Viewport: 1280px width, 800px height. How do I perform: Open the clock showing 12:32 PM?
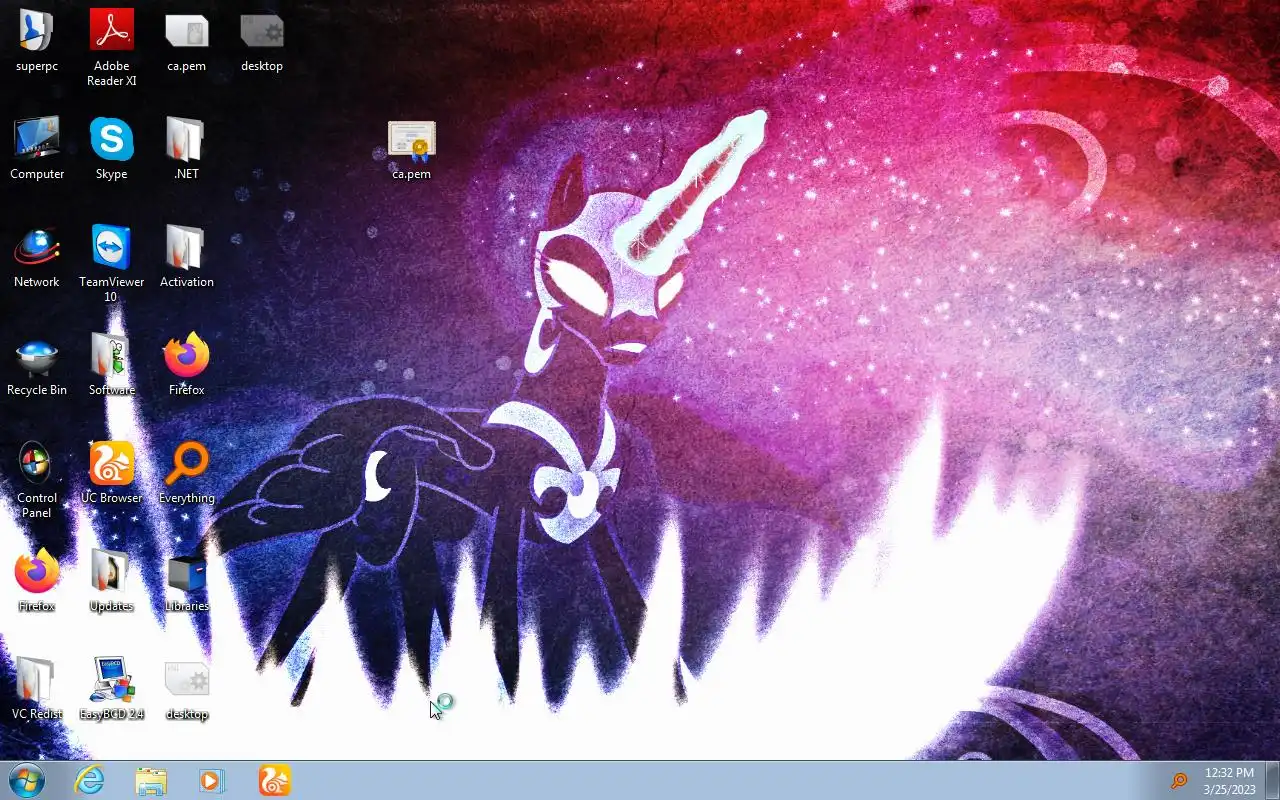pyautogui.click(x=1229, y=781)
